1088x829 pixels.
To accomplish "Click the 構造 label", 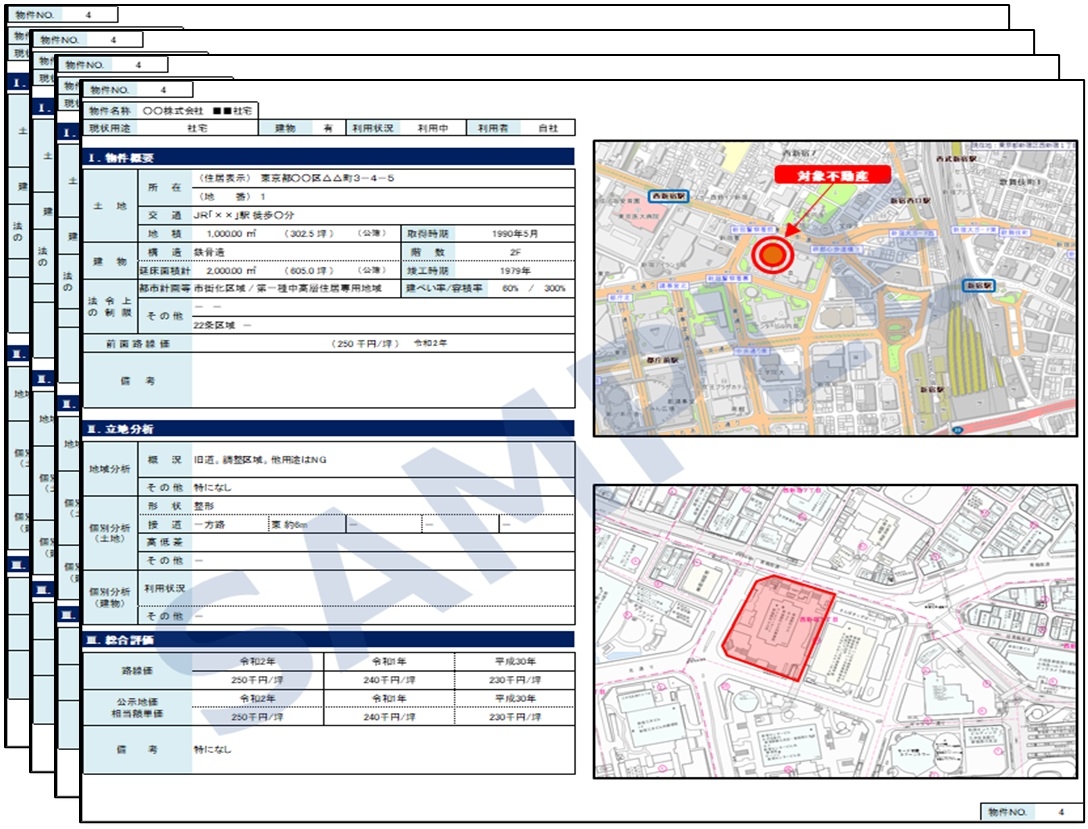I will 164,252.
